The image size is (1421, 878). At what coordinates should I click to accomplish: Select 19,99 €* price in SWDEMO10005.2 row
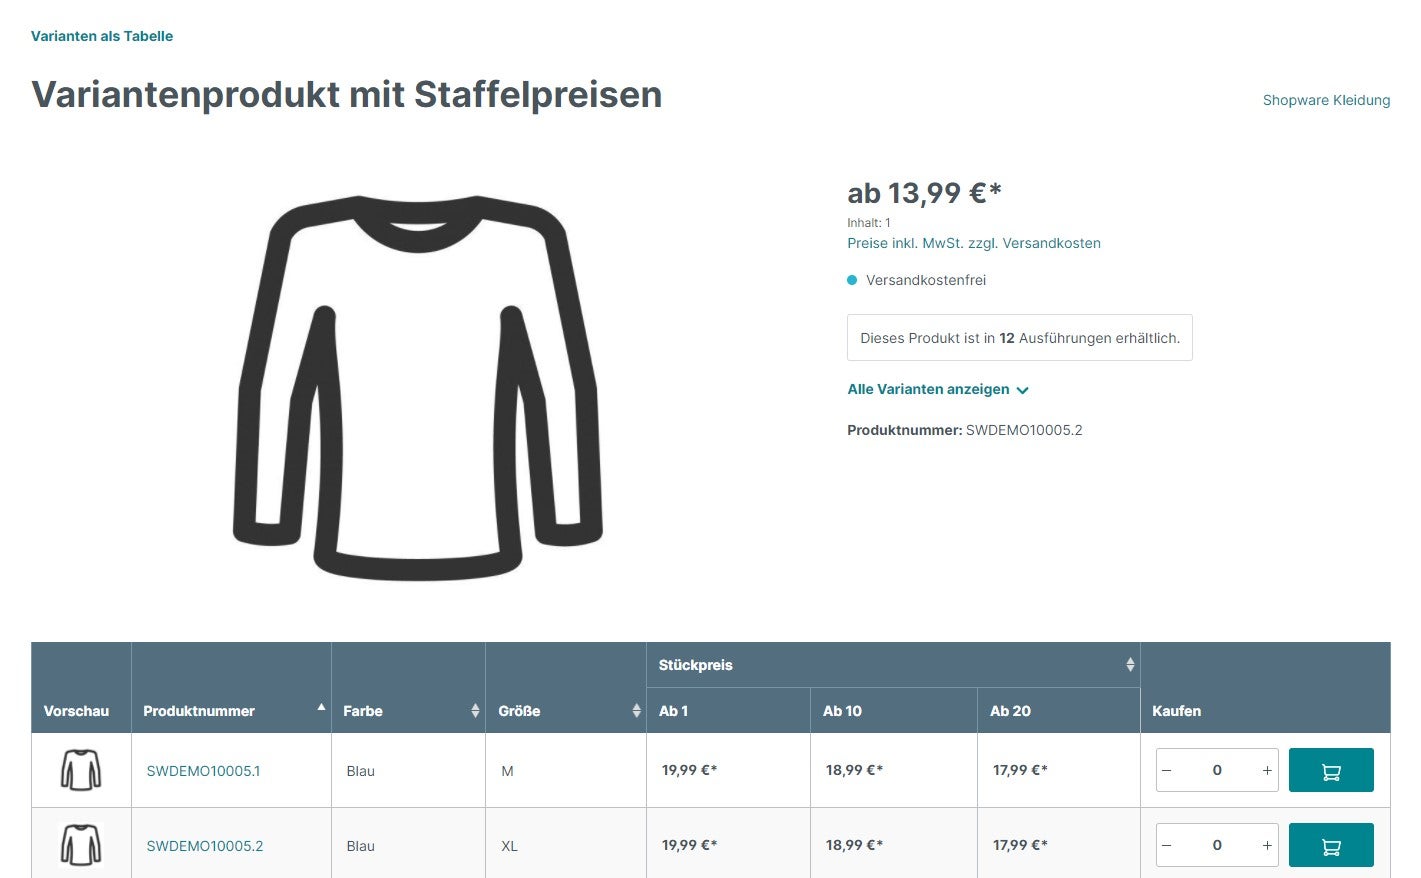(689, 845)
